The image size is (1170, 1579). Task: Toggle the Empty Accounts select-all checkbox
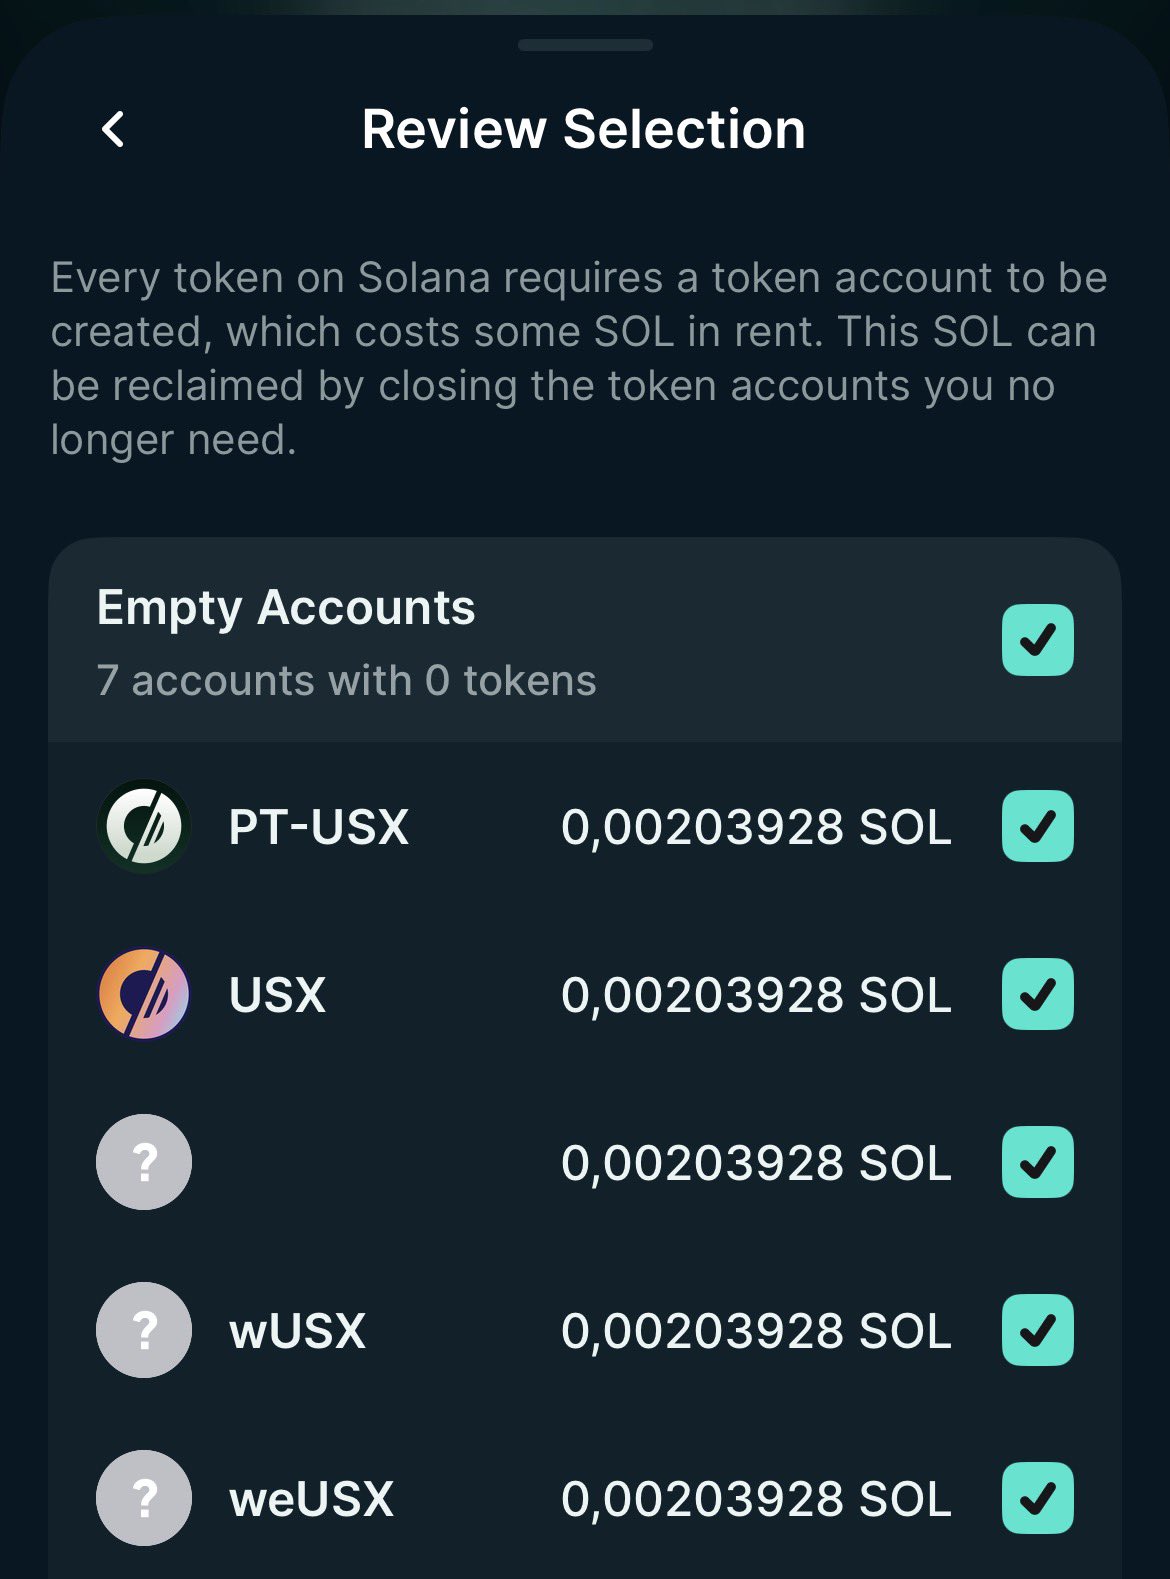coord(1037,640)
